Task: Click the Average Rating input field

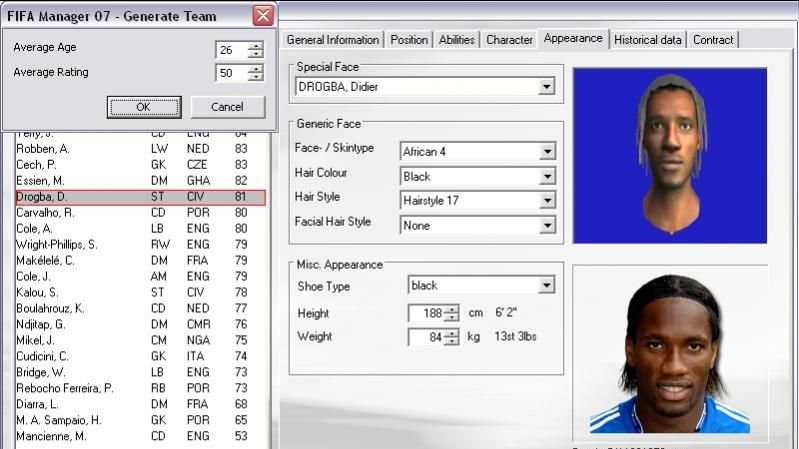Action: (x=231, y=73)
